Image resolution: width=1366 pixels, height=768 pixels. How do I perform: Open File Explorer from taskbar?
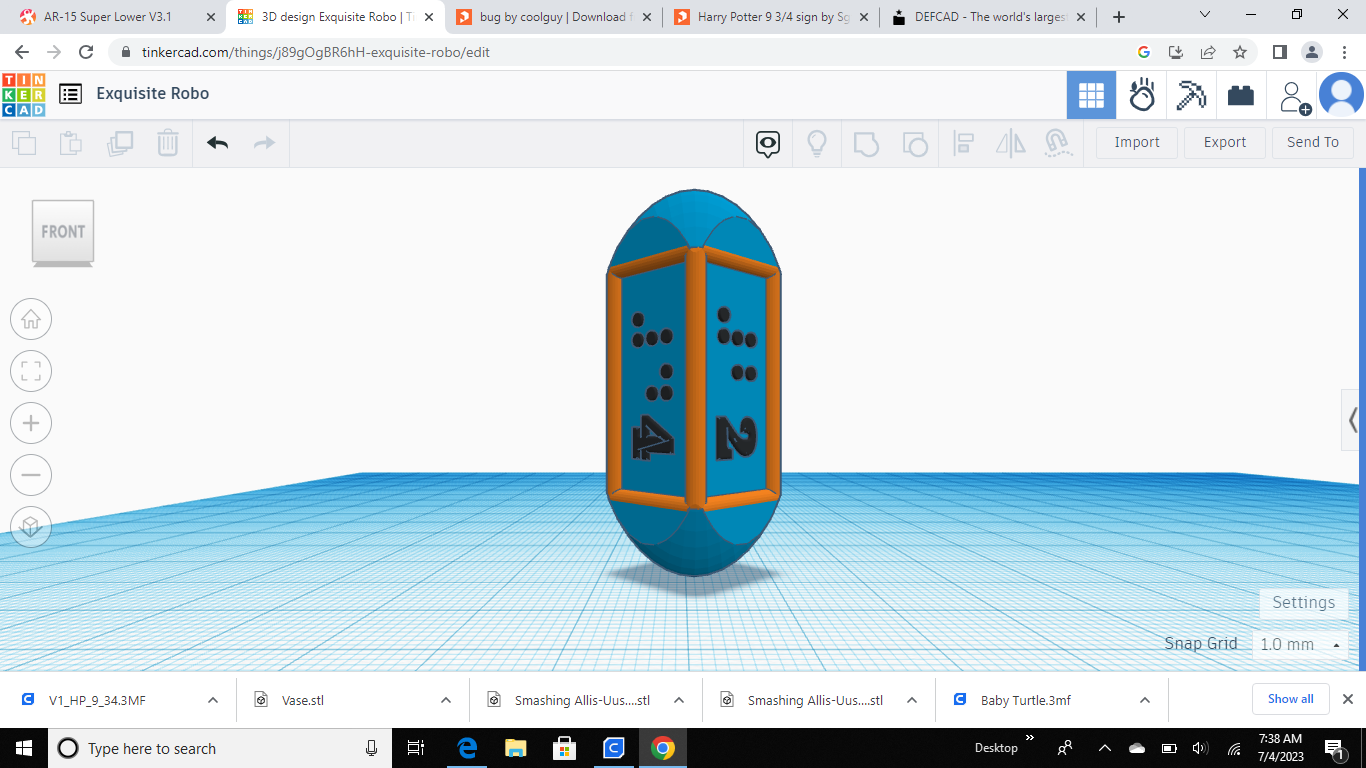point(515,748)
